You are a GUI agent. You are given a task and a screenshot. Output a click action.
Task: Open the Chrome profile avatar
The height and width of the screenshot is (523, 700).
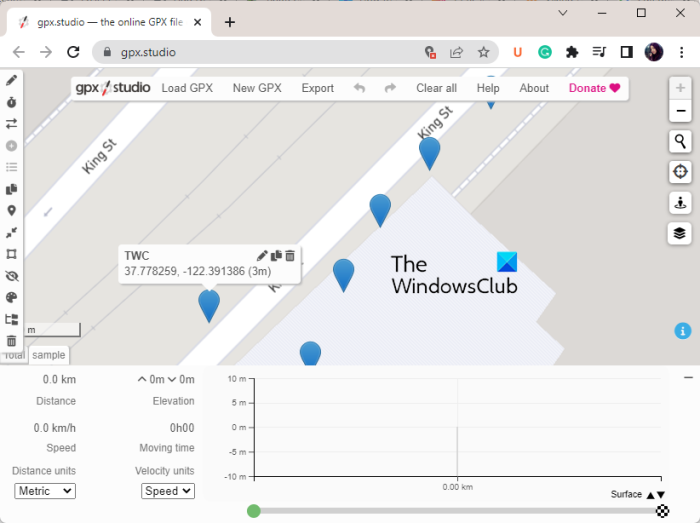tap(654, 52)
